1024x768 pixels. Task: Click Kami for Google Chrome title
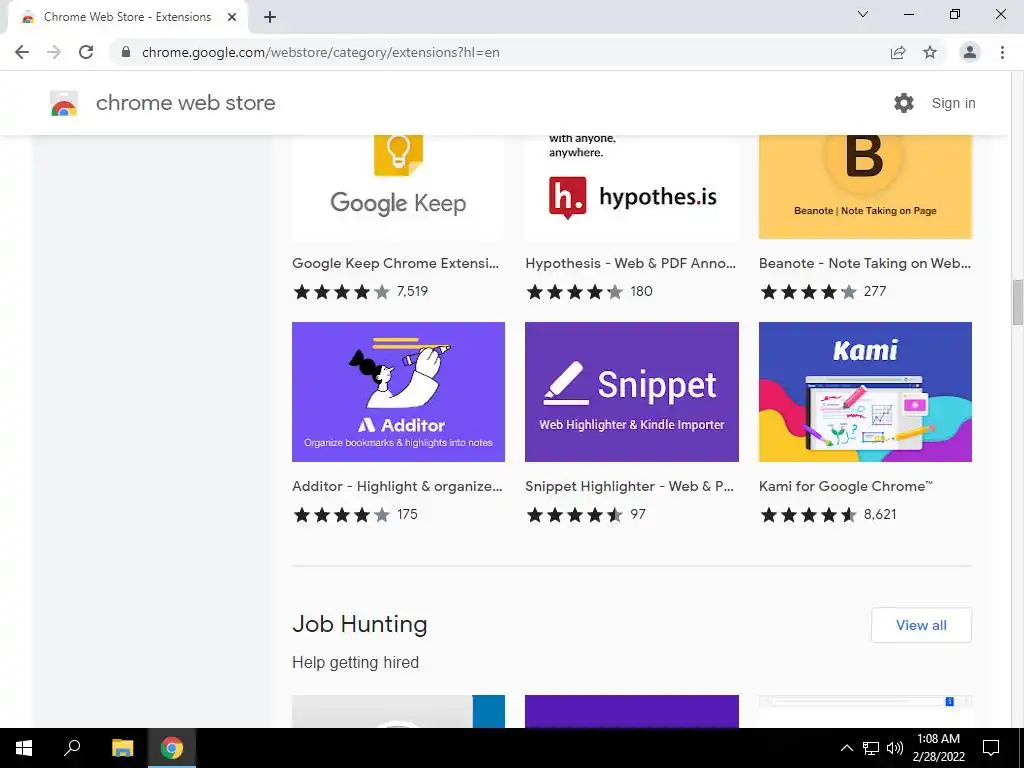(846, 487)
